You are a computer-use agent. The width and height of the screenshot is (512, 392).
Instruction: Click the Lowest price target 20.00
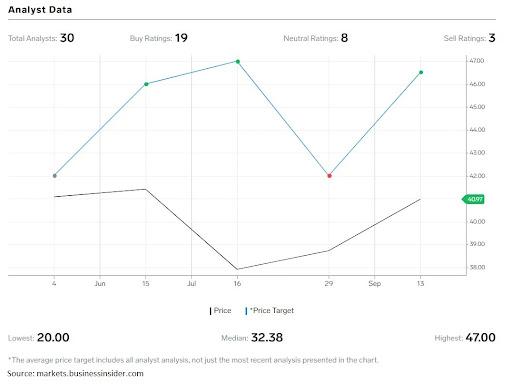coord(53,338)
